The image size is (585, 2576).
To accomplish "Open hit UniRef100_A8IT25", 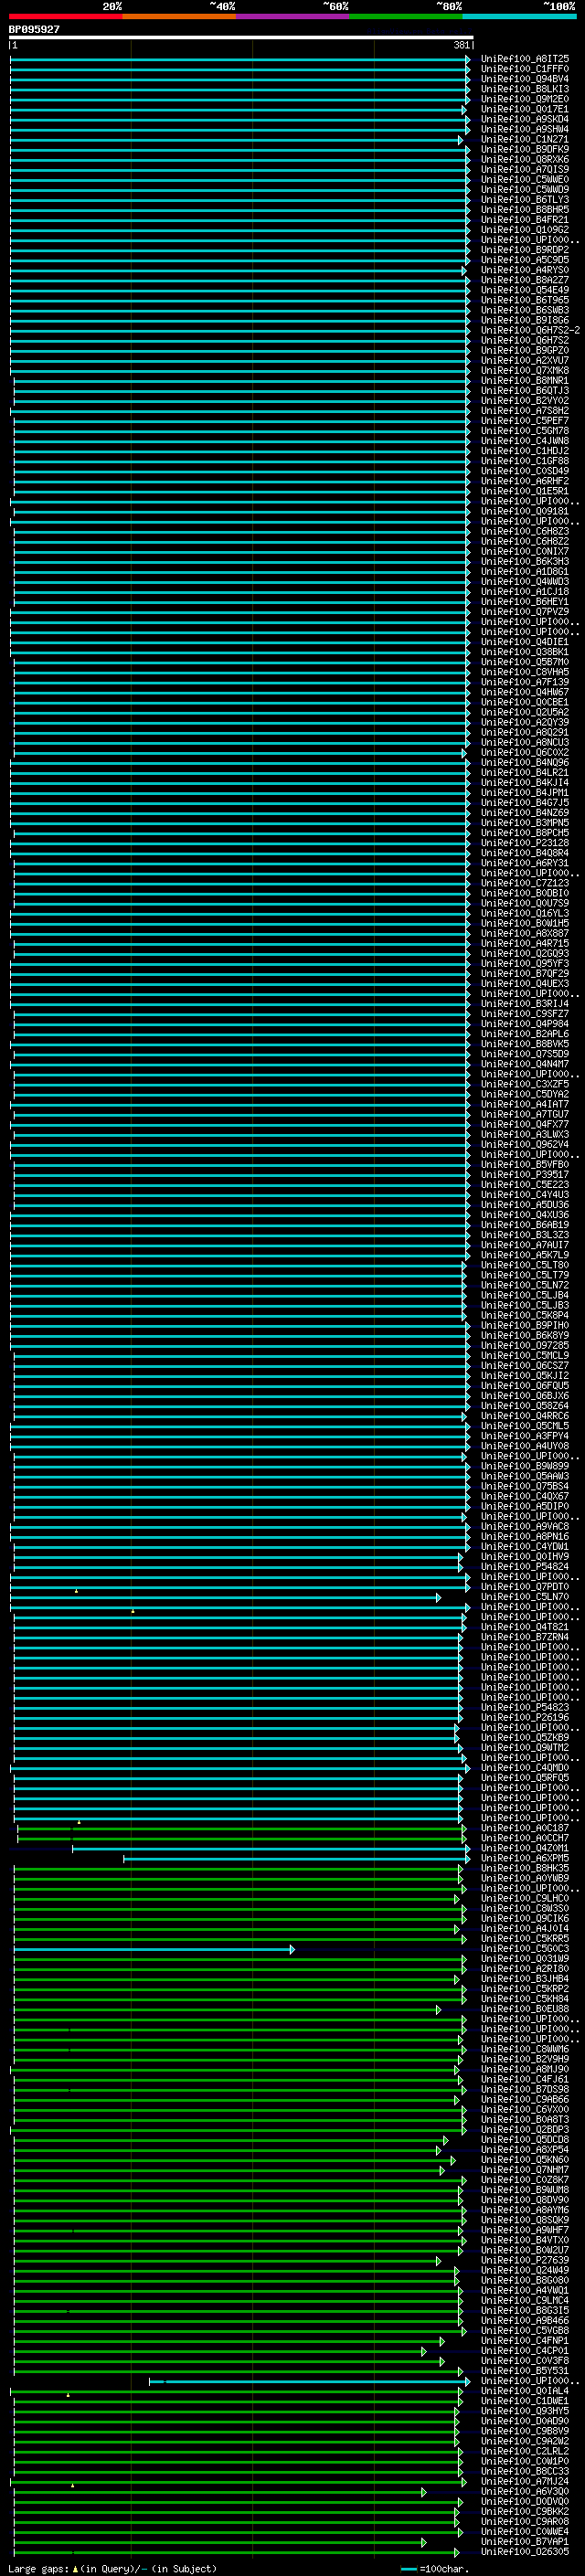I will 524,59.
